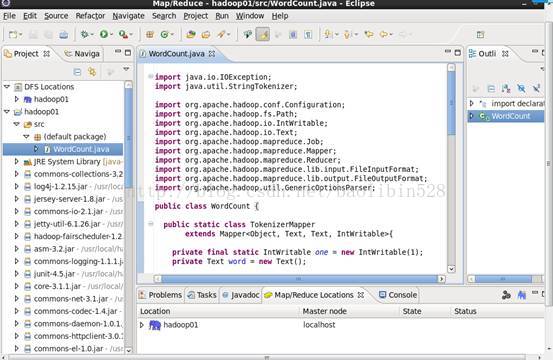Collapse the src folder node

tap(17, 124)
